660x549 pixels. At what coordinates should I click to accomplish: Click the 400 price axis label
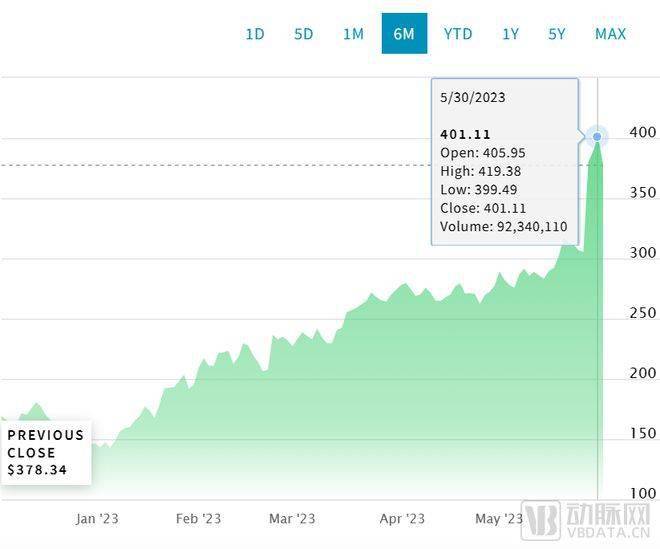pyautogui.click(x=641, y=132)
